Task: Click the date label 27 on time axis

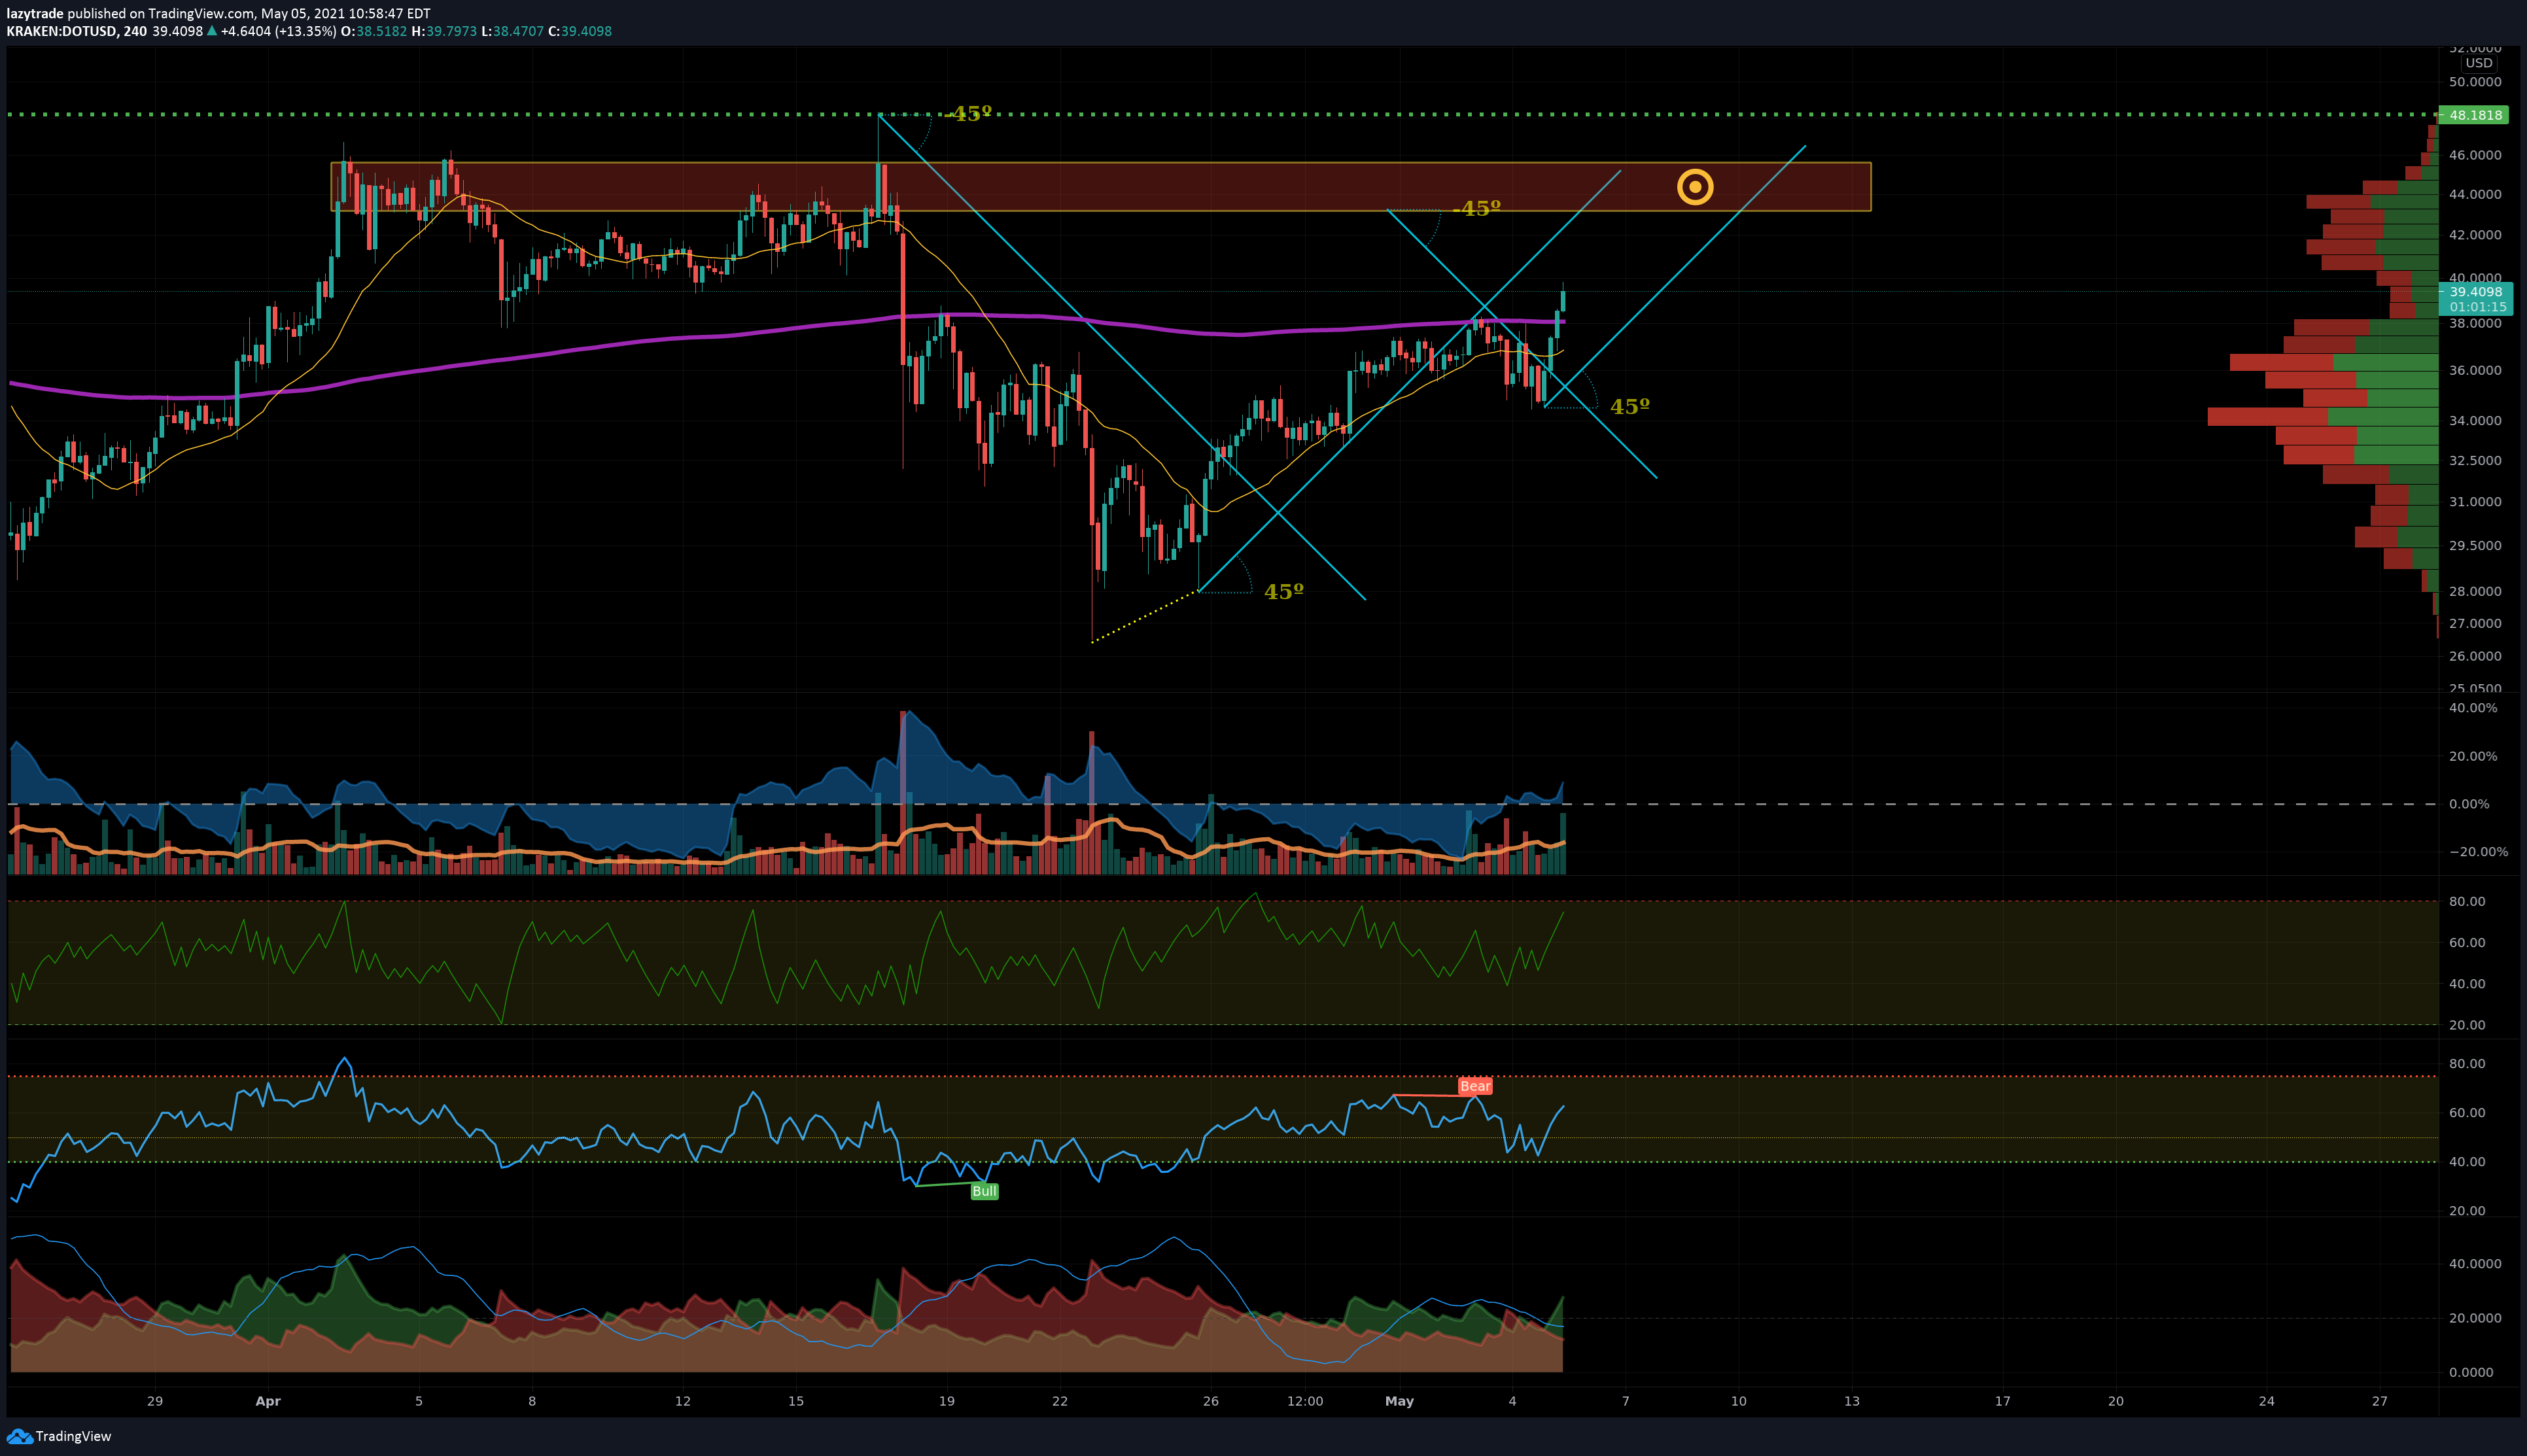Action: [2380, 1401]
